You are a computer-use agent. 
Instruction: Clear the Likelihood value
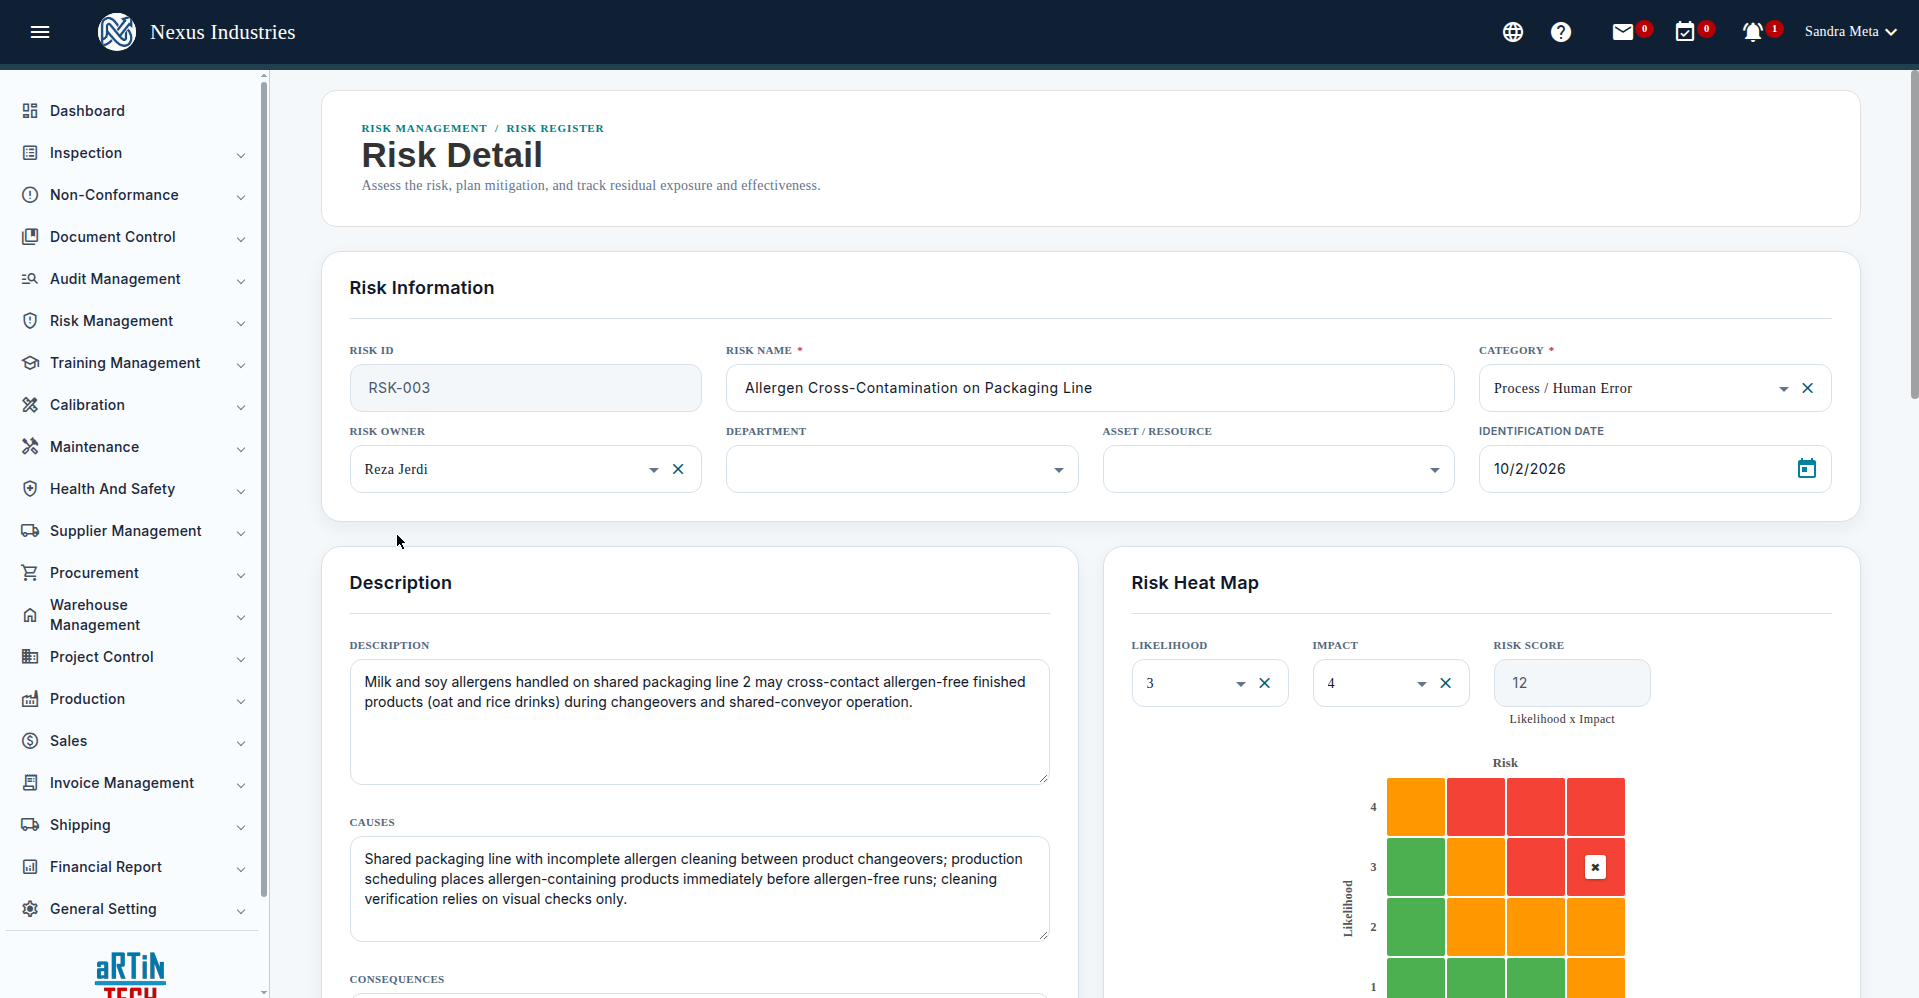1265,683
